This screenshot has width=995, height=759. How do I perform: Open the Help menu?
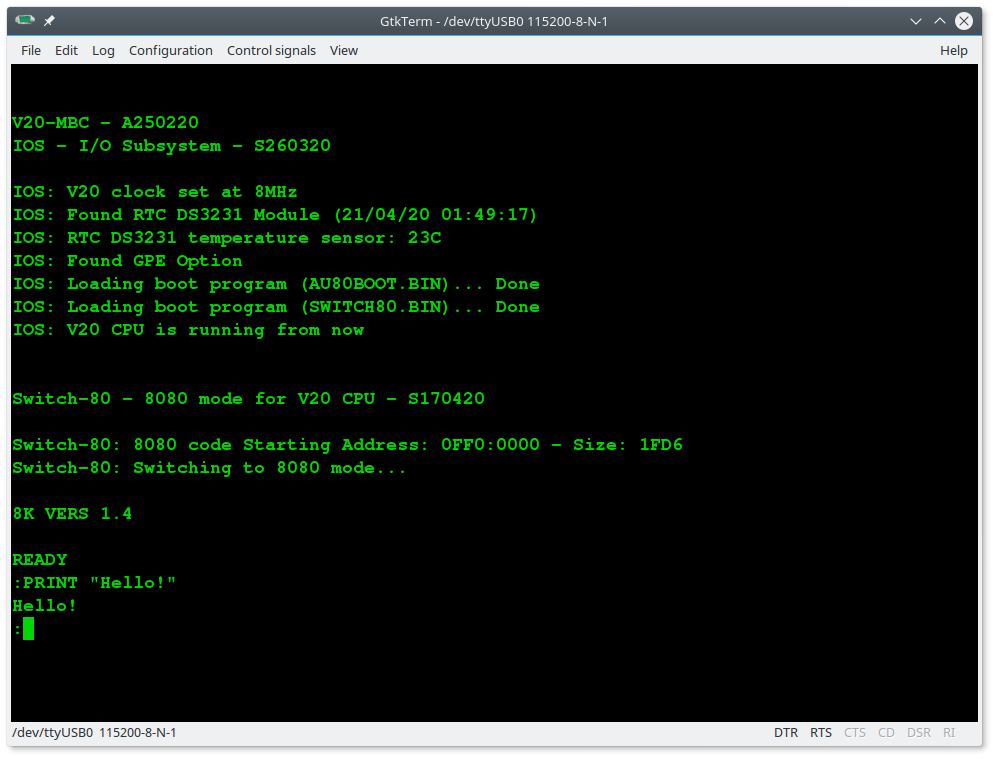coord(953,51)
